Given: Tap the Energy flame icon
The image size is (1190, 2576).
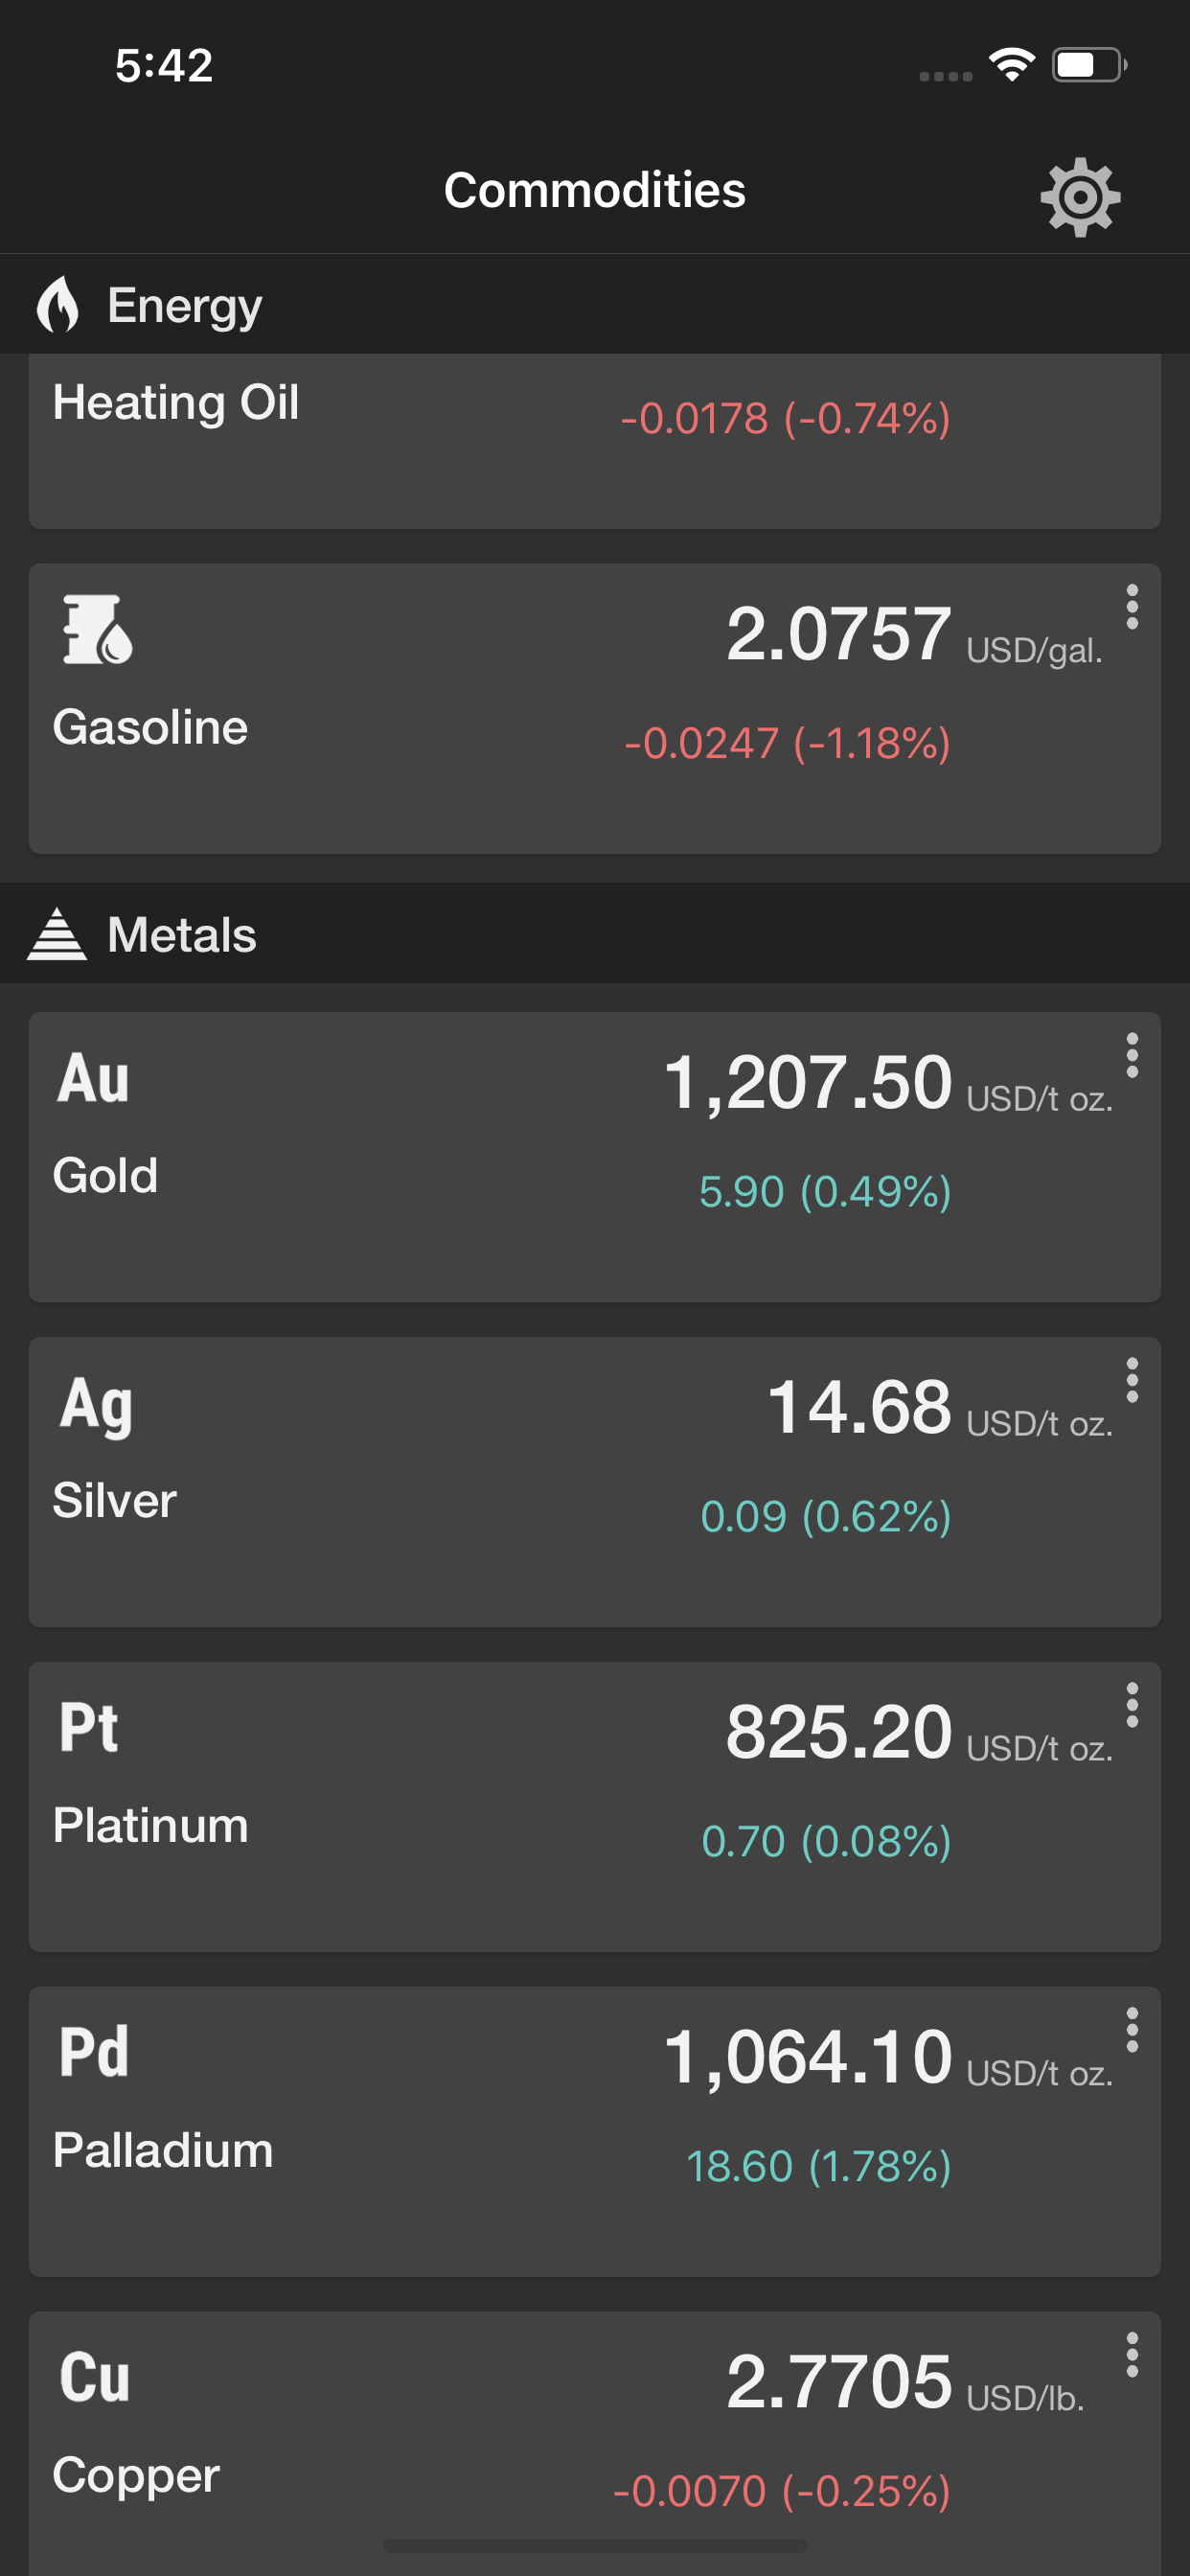Looking at the screenshot, I should (58, 304).
